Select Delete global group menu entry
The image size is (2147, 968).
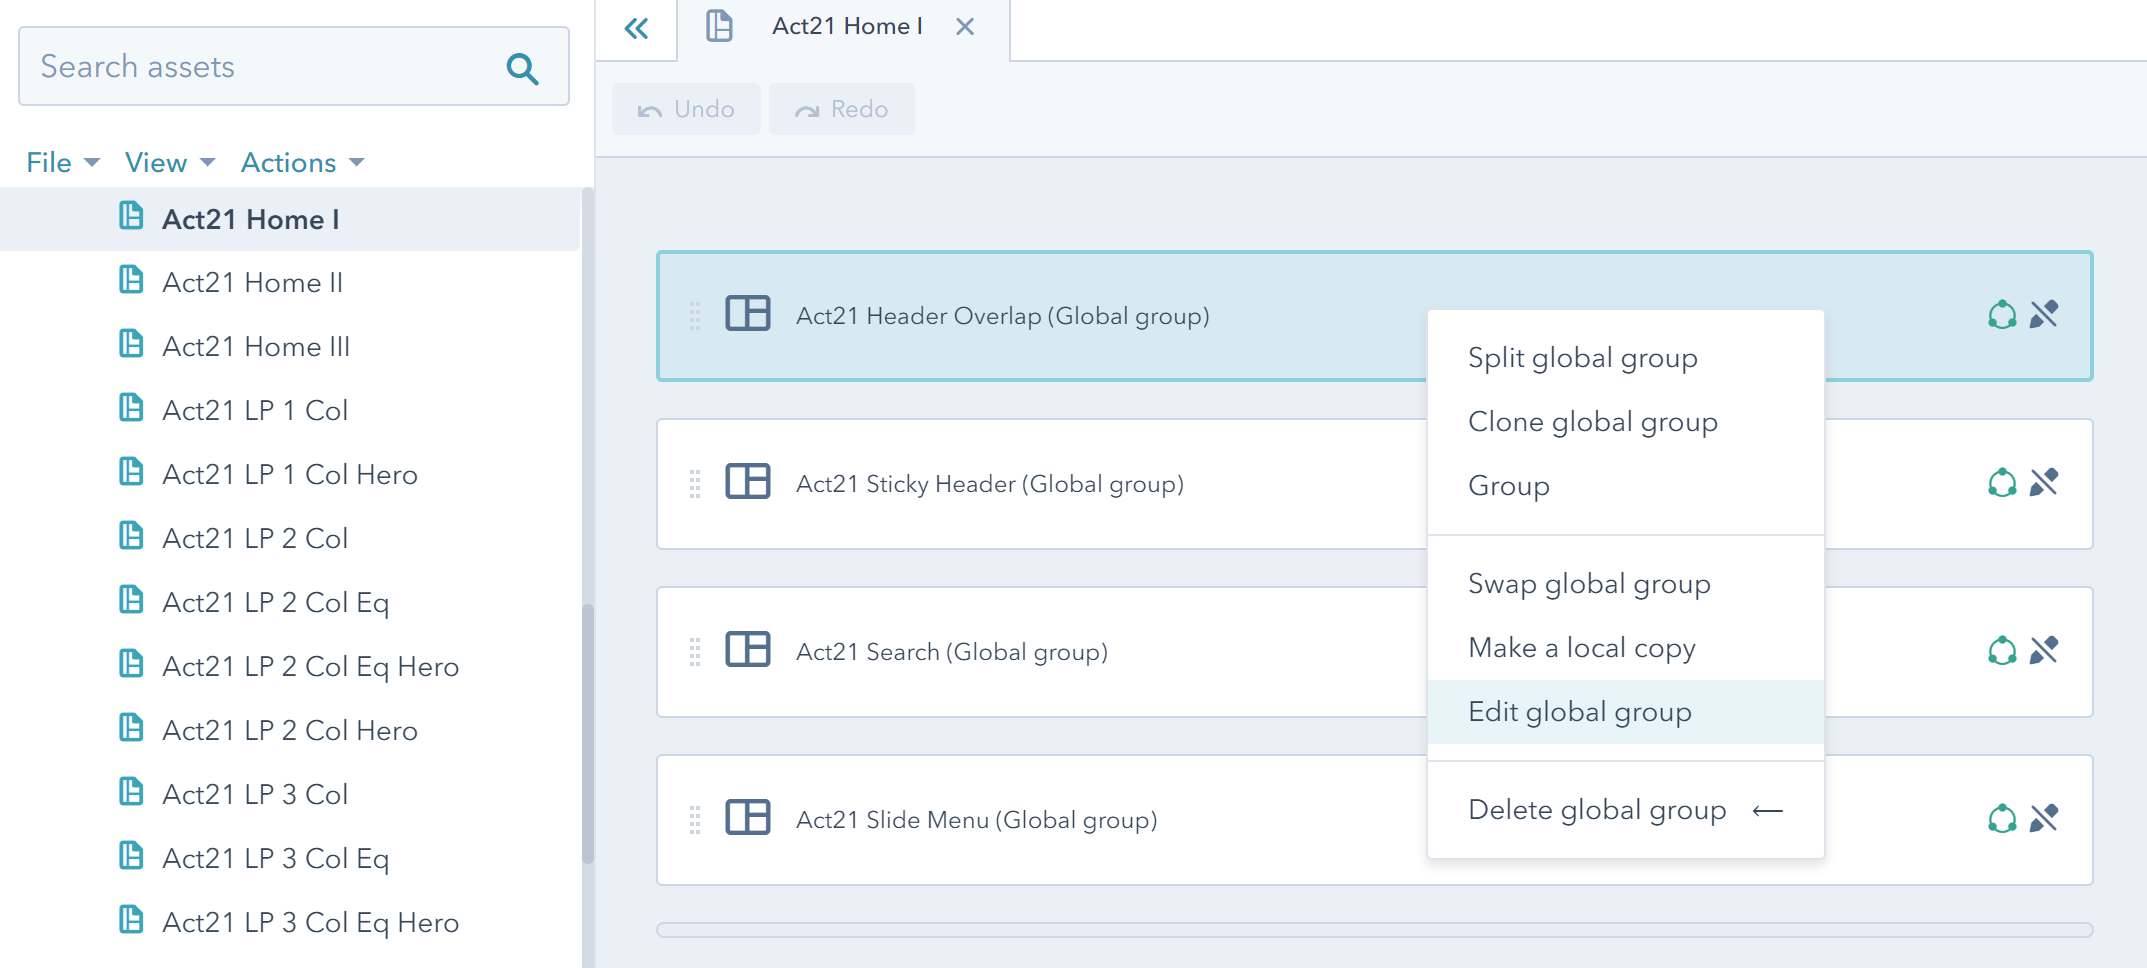(1596, 810)
